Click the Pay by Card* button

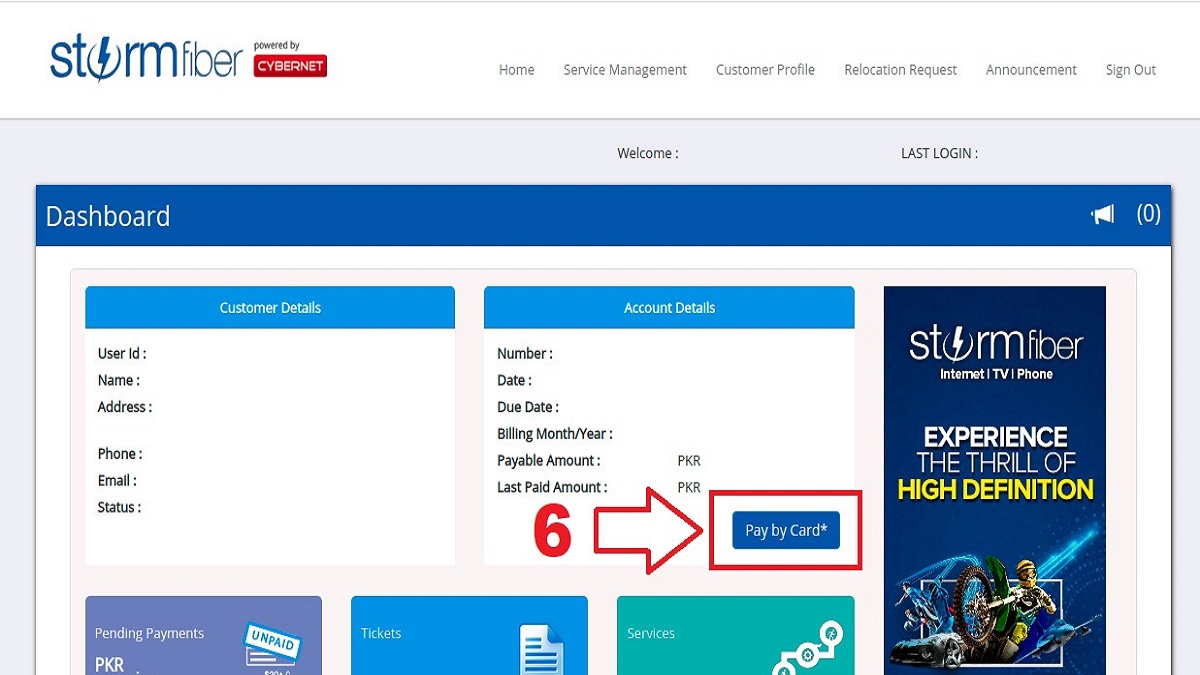(786, 530)
